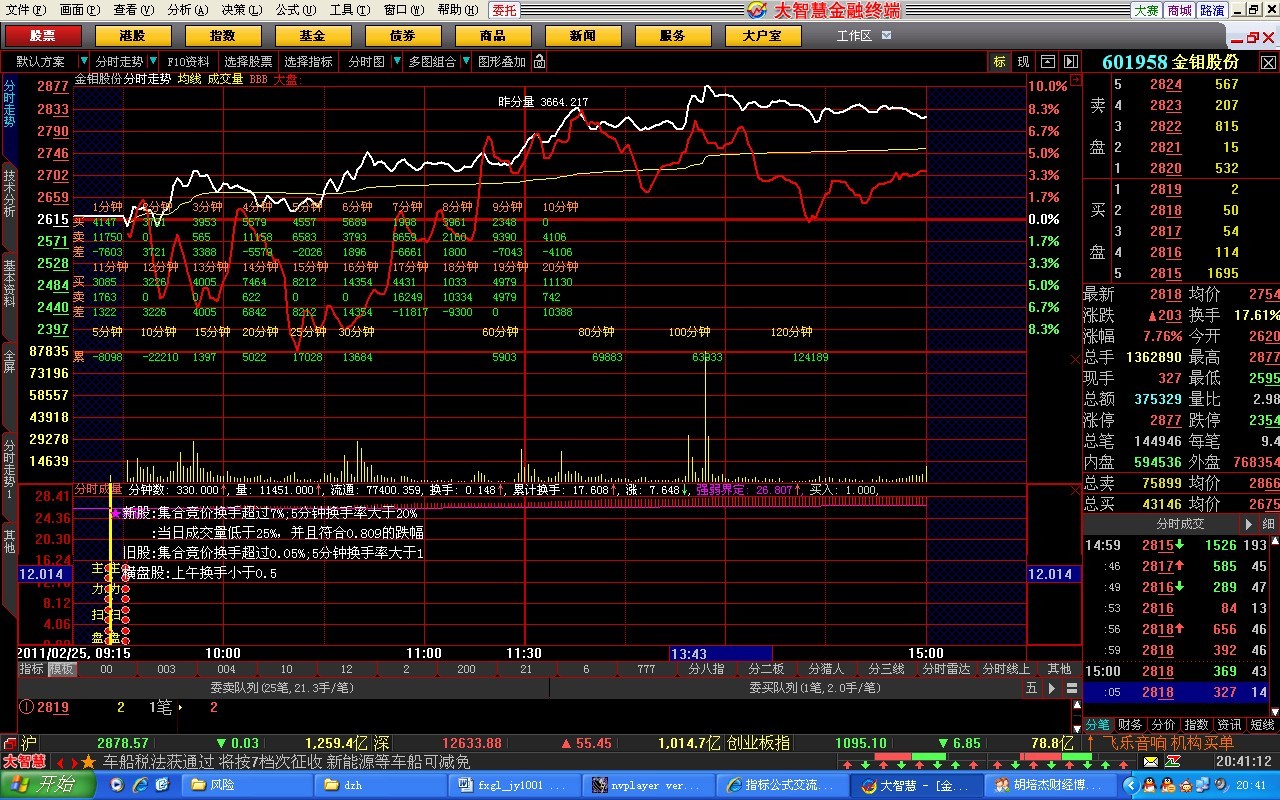
Task: Click the 大智慧 logo in the news ticker
Action: (24, 761)
